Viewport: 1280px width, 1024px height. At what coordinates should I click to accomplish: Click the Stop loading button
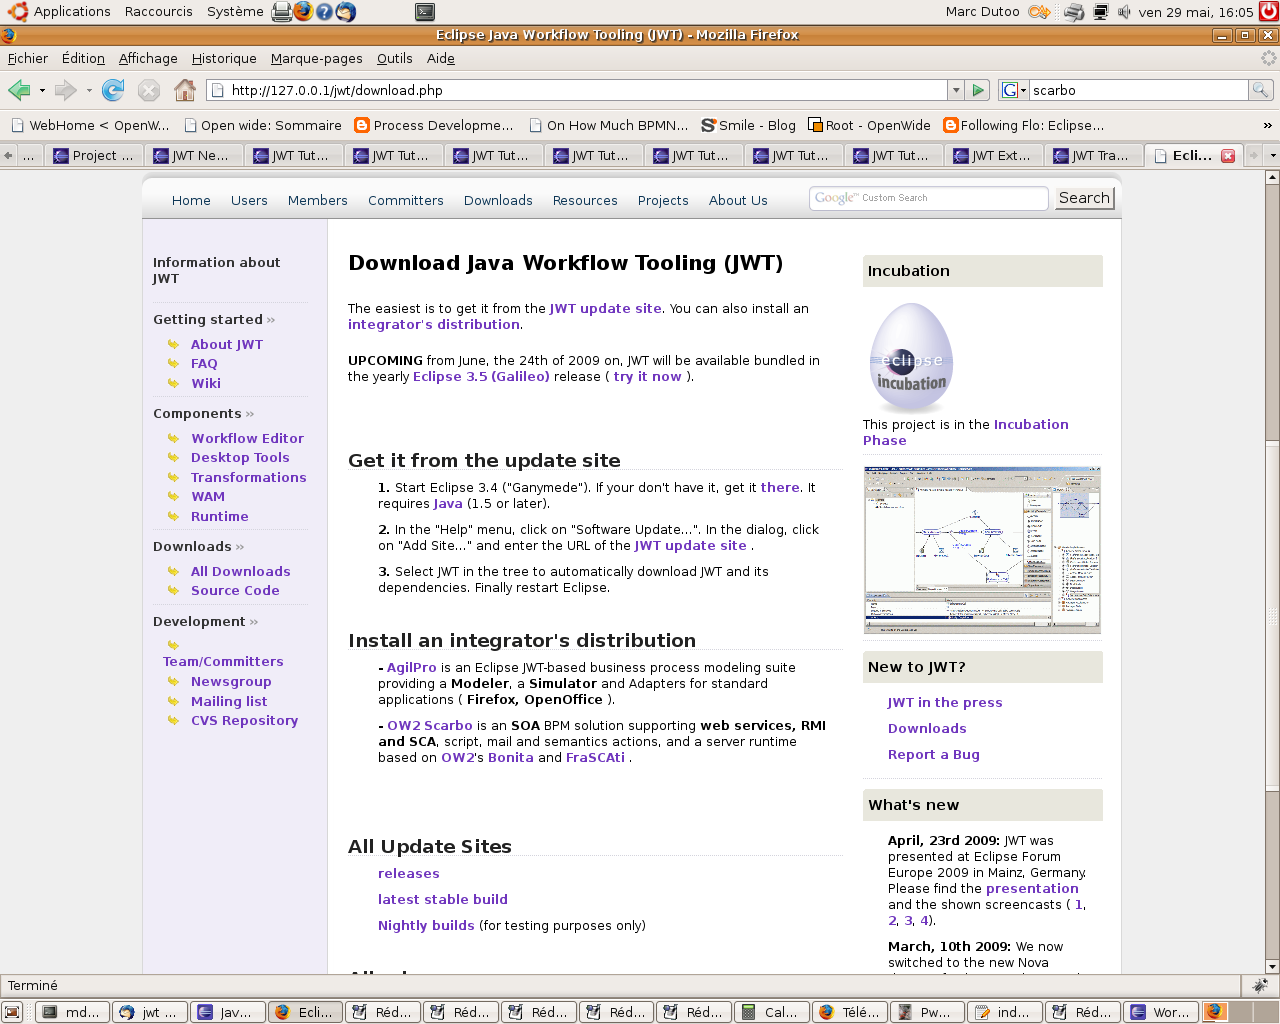point(149,90)
